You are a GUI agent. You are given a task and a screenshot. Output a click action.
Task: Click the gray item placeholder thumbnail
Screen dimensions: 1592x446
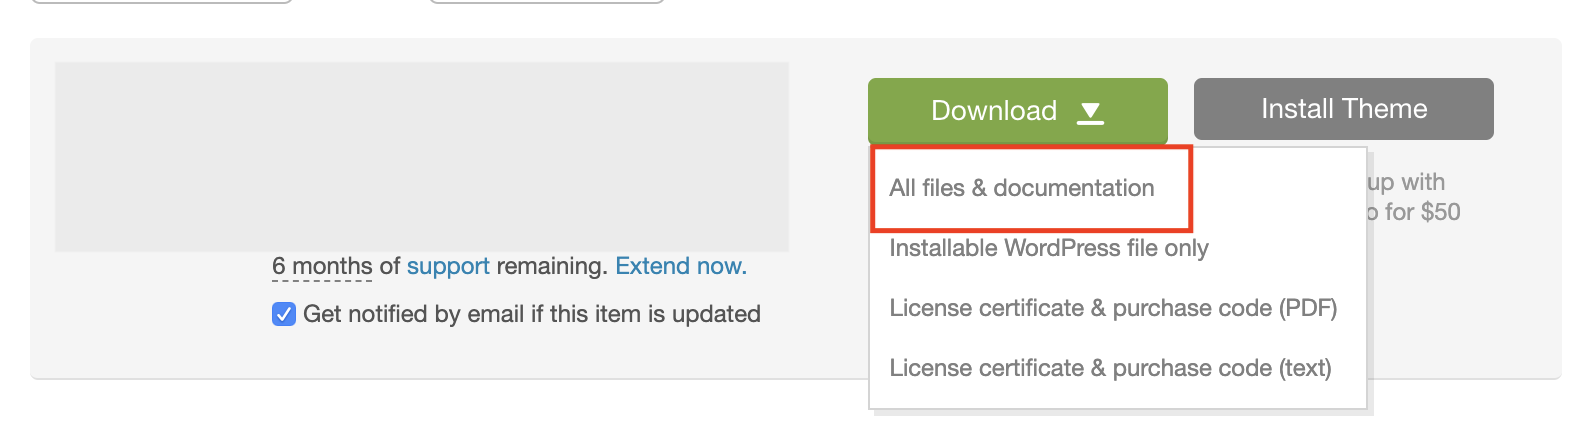pos(422,157)
